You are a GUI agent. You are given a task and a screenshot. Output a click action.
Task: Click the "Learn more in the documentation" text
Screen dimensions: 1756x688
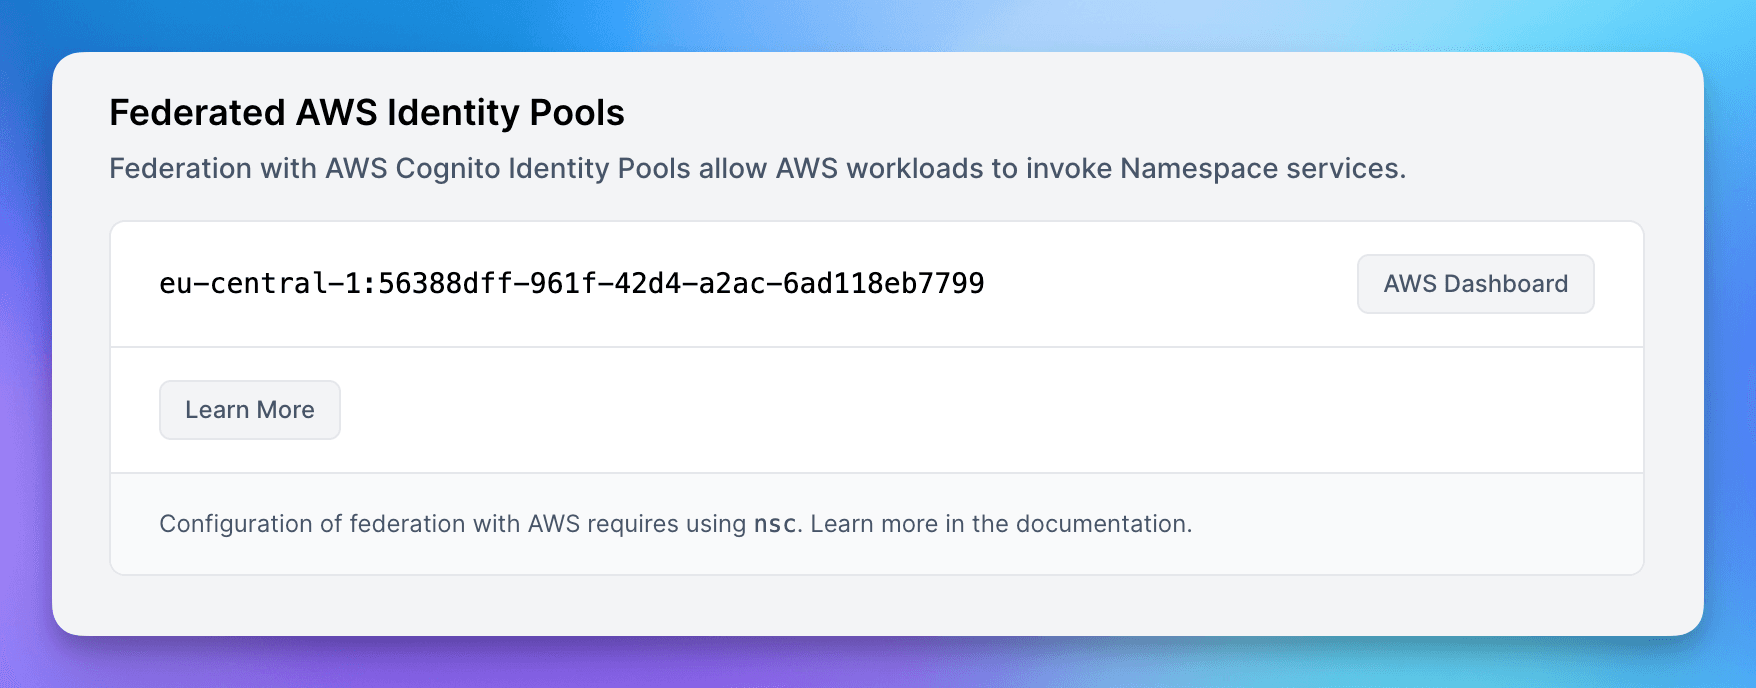[1001, 524]
